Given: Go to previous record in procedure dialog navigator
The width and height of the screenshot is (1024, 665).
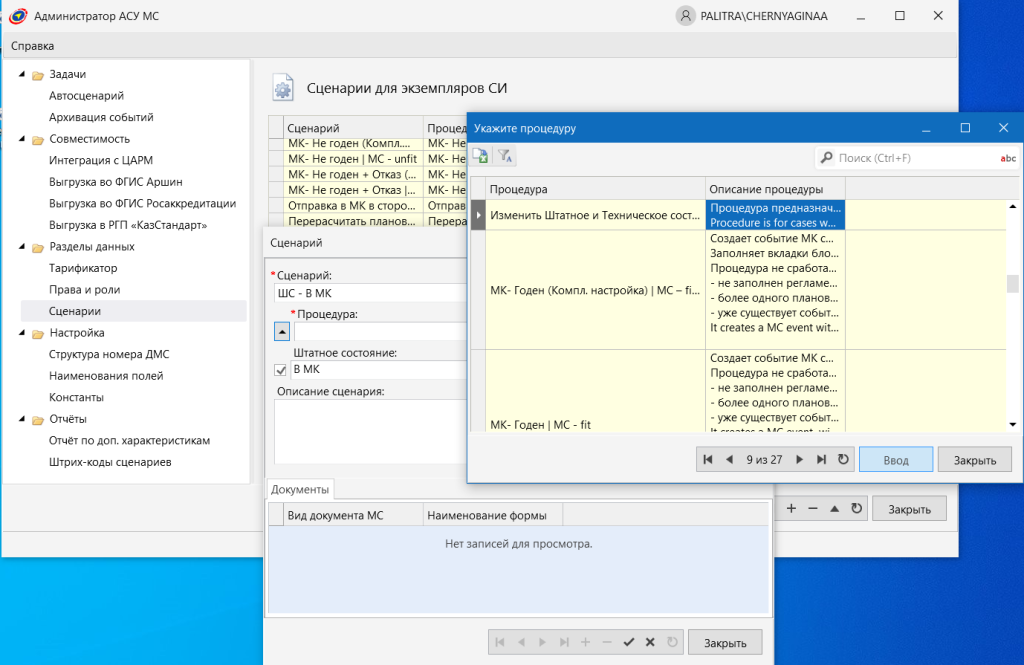Looking at the screenshot, I should click(729, 459).
